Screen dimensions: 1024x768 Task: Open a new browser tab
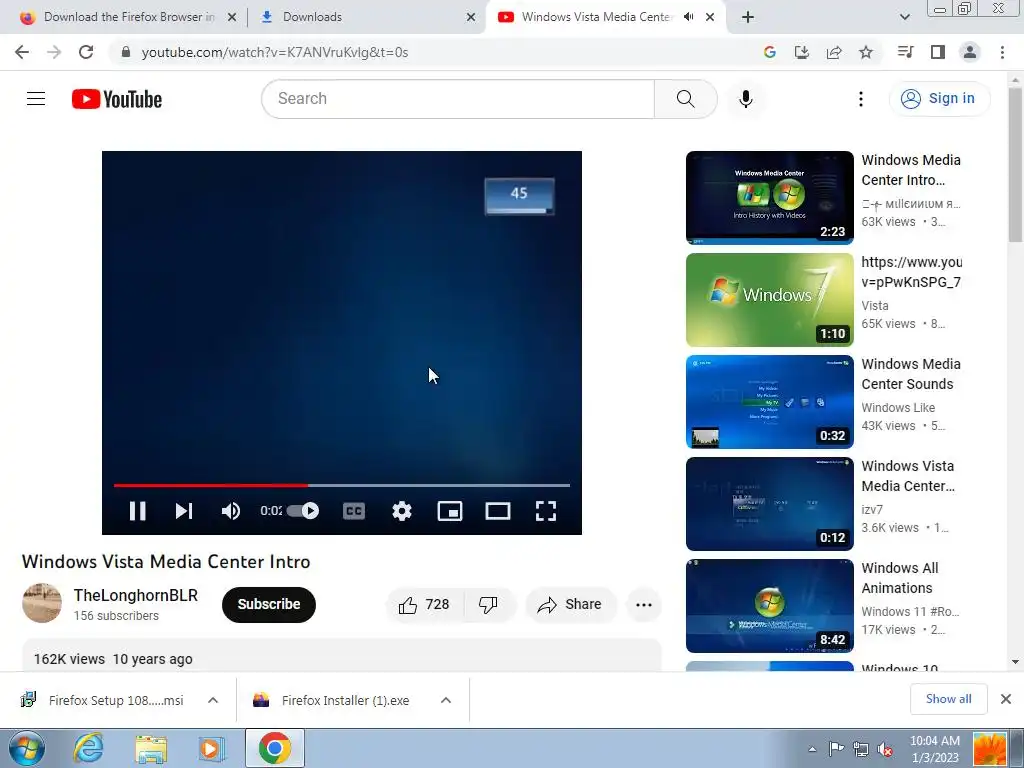[748, 17]
